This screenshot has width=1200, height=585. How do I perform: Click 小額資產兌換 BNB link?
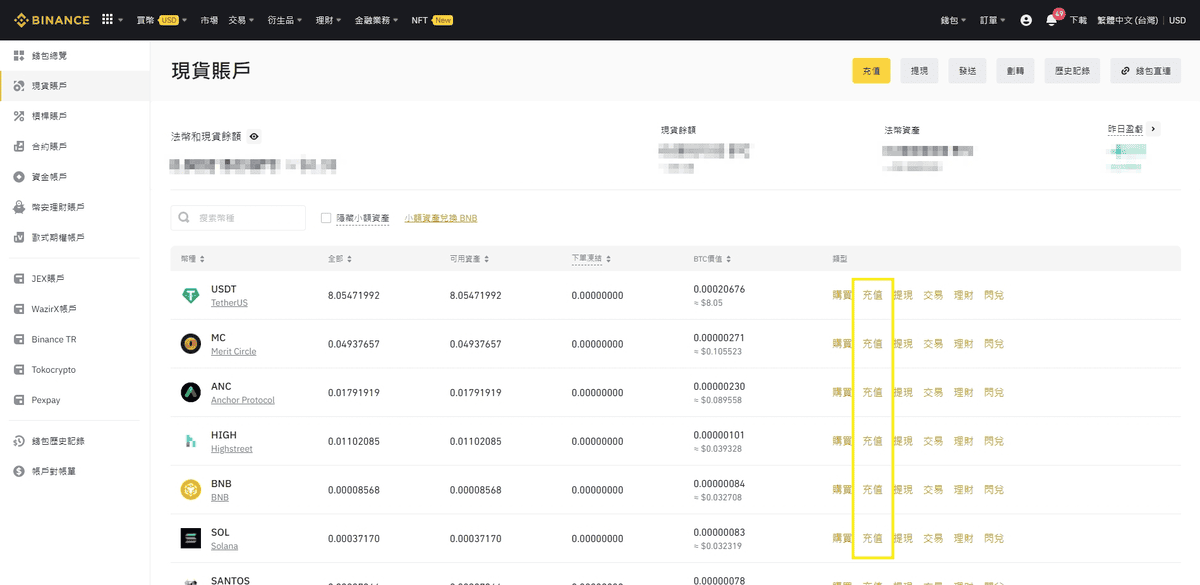pyautogui.click(x=441, y=218)
